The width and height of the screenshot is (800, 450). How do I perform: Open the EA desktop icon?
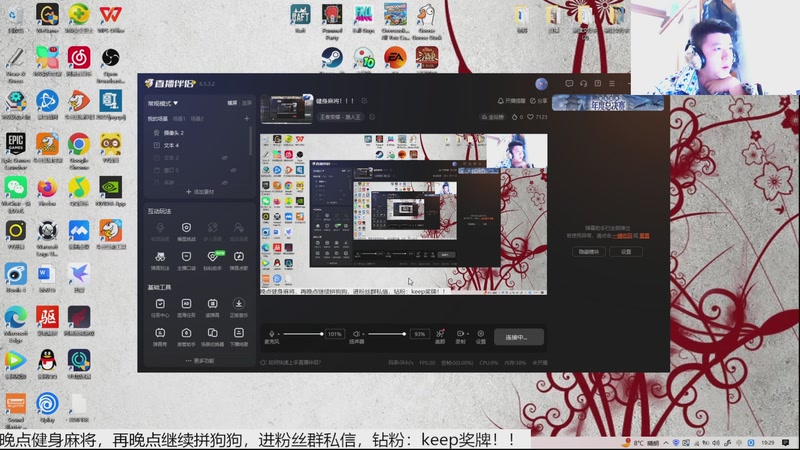[x=395, y=57]
